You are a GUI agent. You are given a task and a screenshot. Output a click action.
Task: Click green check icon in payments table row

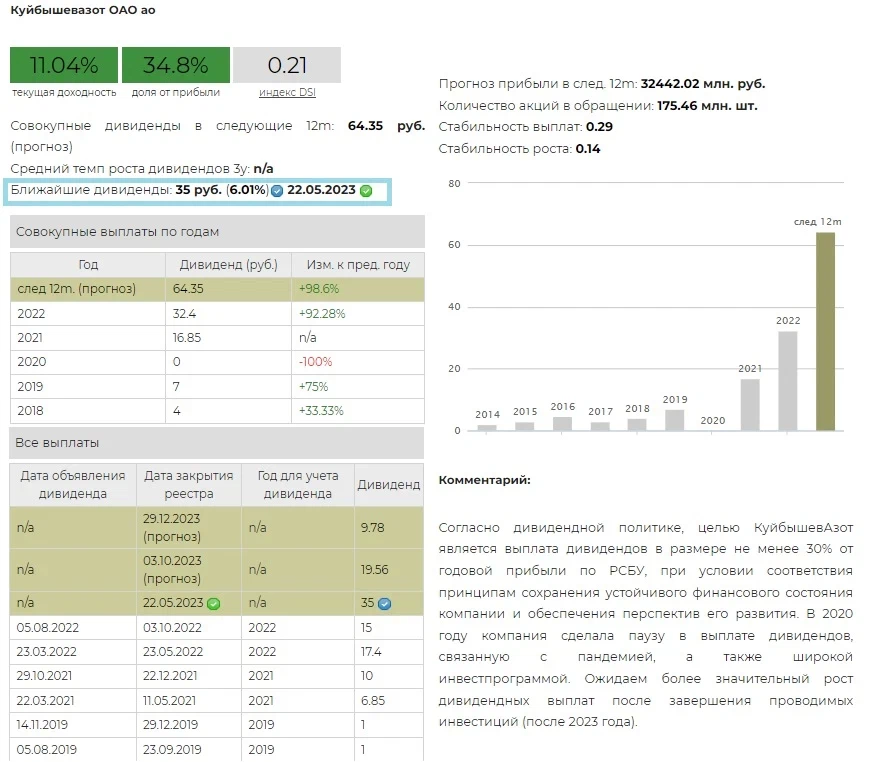coord(212,603)
